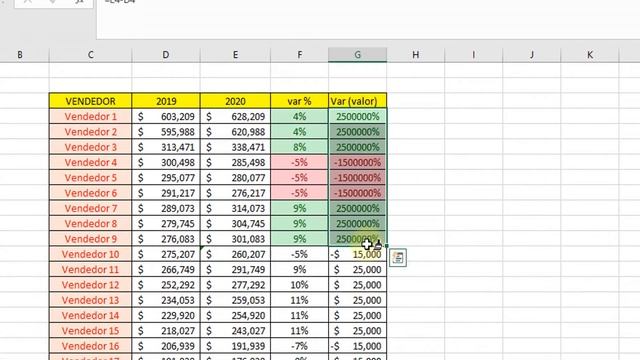This screenshot has height=360, width=640.
Task: Click the 2020 value 314,073
Action: (235, 208)
